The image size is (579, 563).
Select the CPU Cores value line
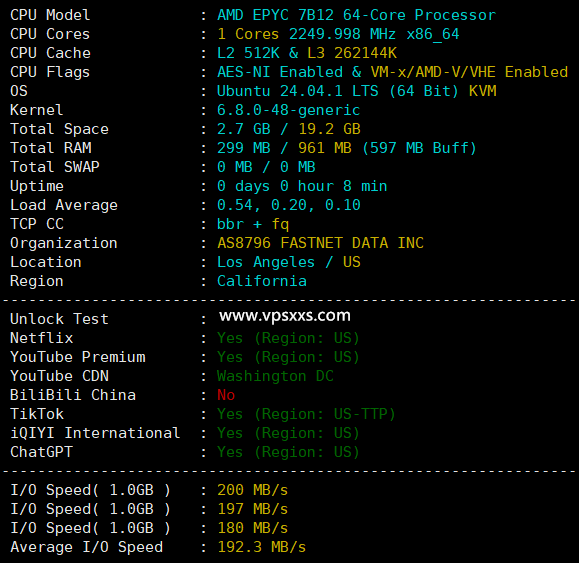tap(338, 34)
